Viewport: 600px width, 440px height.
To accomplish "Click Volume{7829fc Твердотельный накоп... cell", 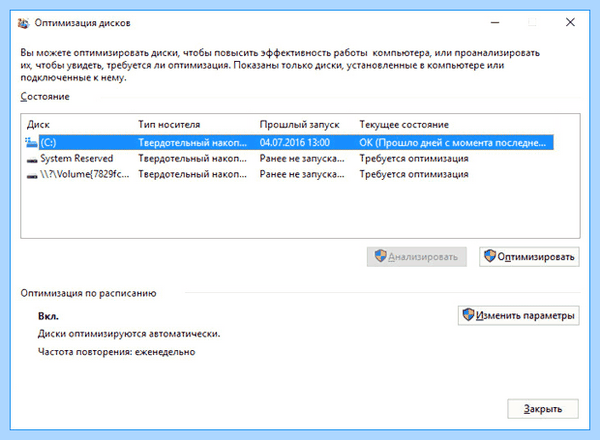I will click(x=192, y=174).
